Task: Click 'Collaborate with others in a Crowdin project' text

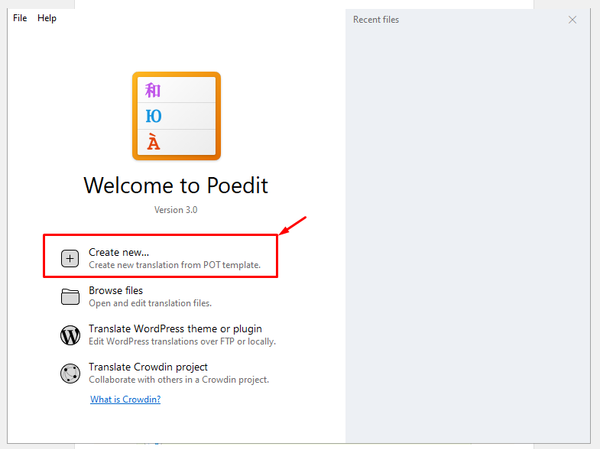Action: point(179,380)
